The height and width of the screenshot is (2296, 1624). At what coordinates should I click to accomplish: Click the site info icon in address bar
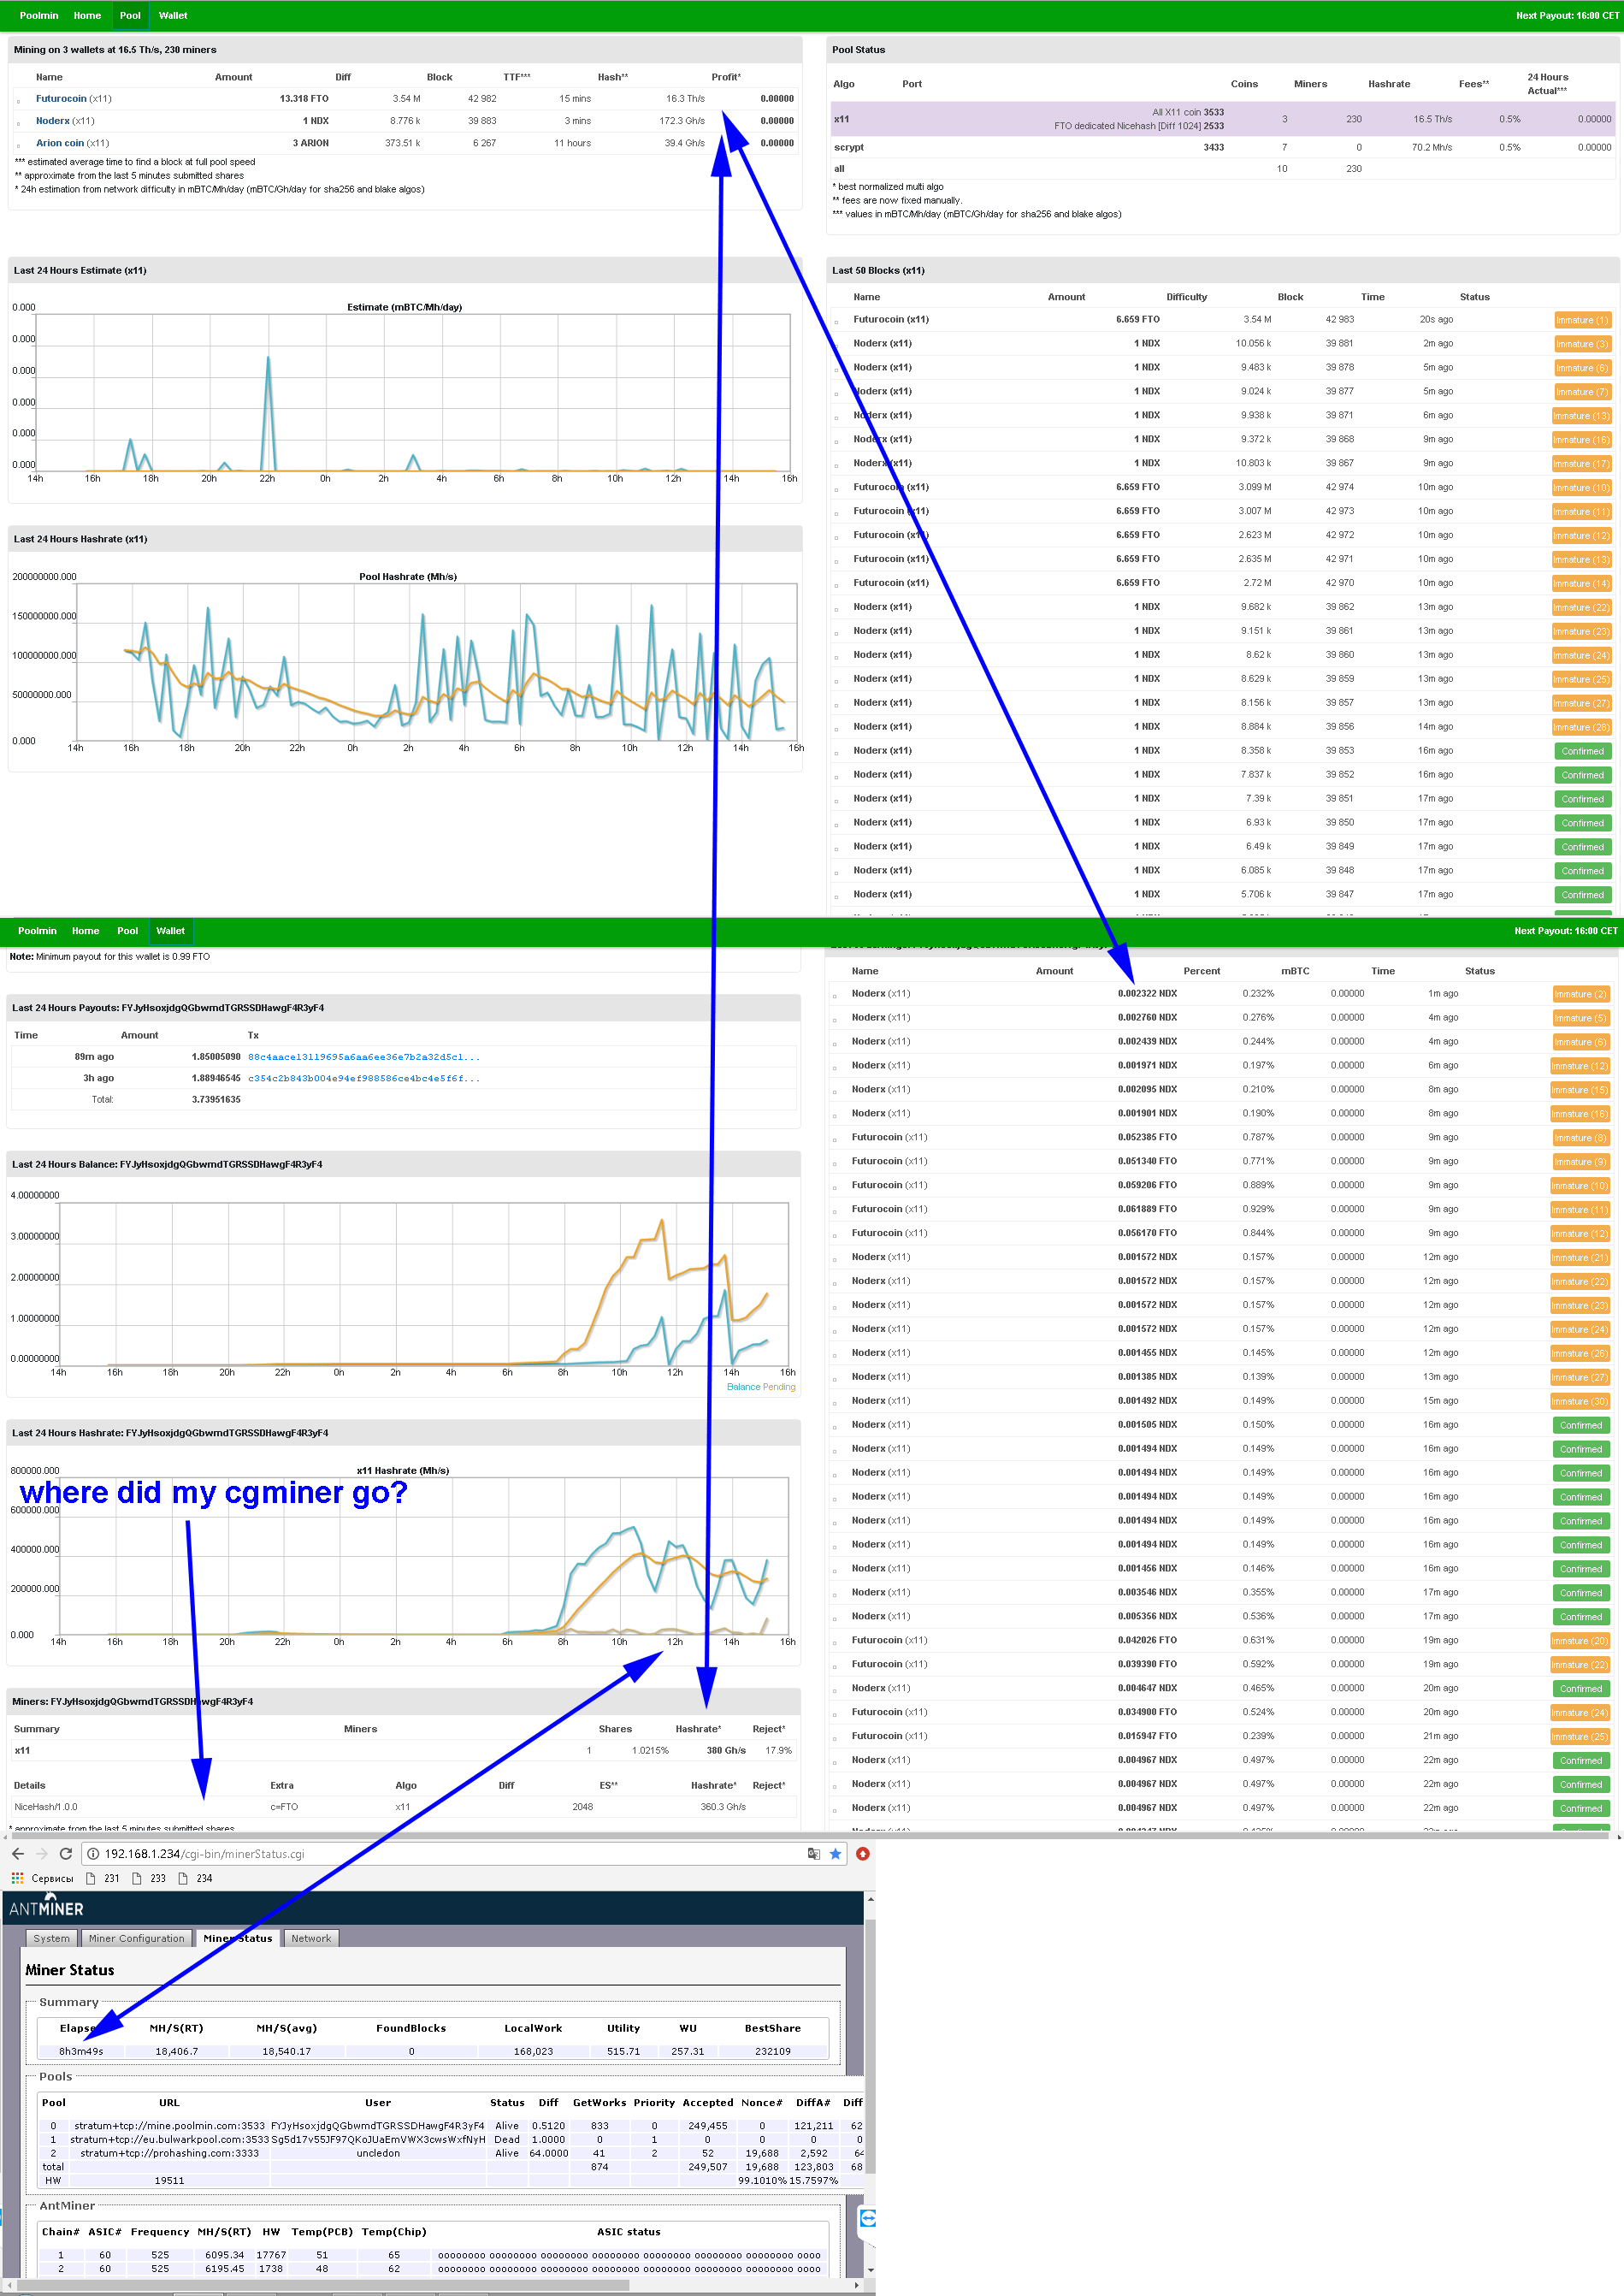point(93,1853)
